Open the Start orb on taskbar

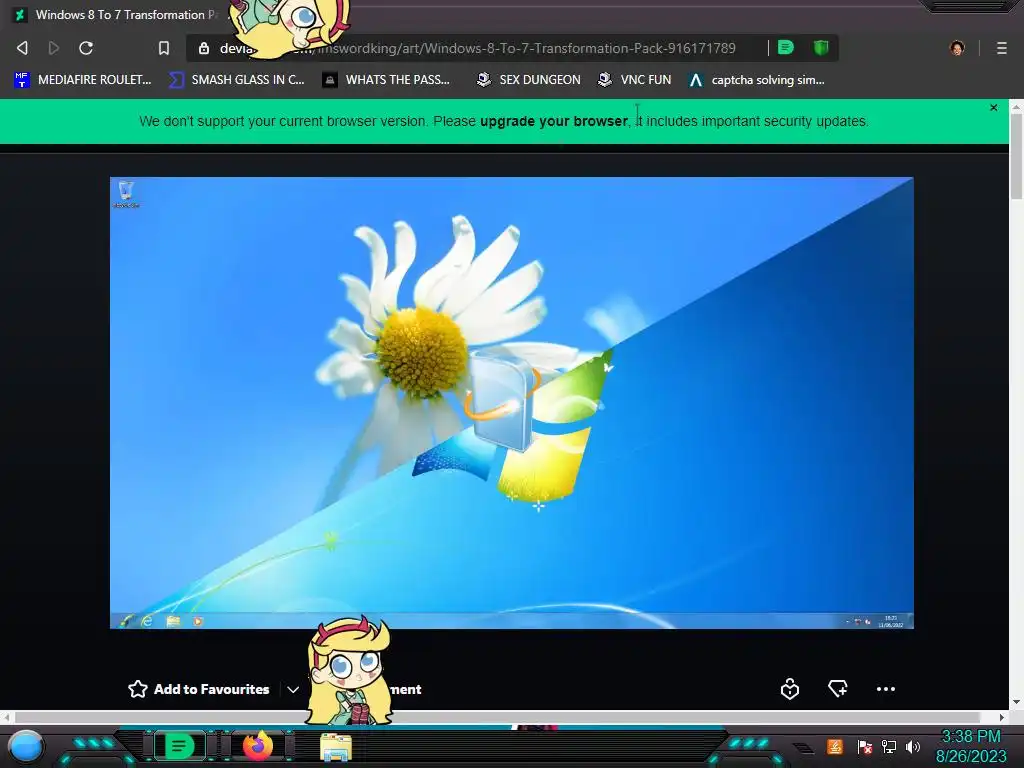(x=27, y=746)
